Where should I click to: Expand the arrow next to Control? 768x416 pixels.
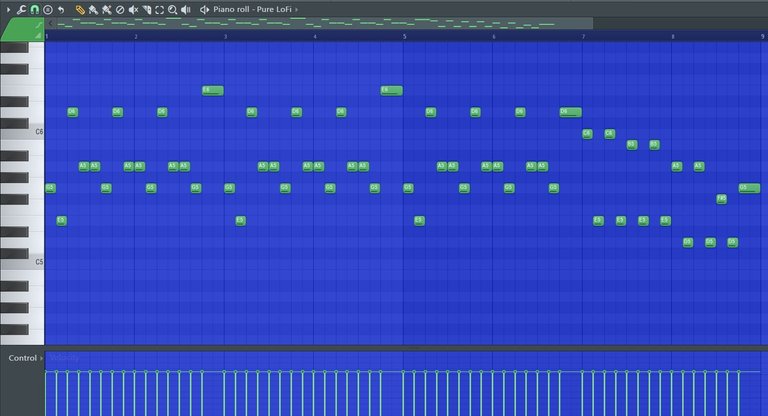41,358
